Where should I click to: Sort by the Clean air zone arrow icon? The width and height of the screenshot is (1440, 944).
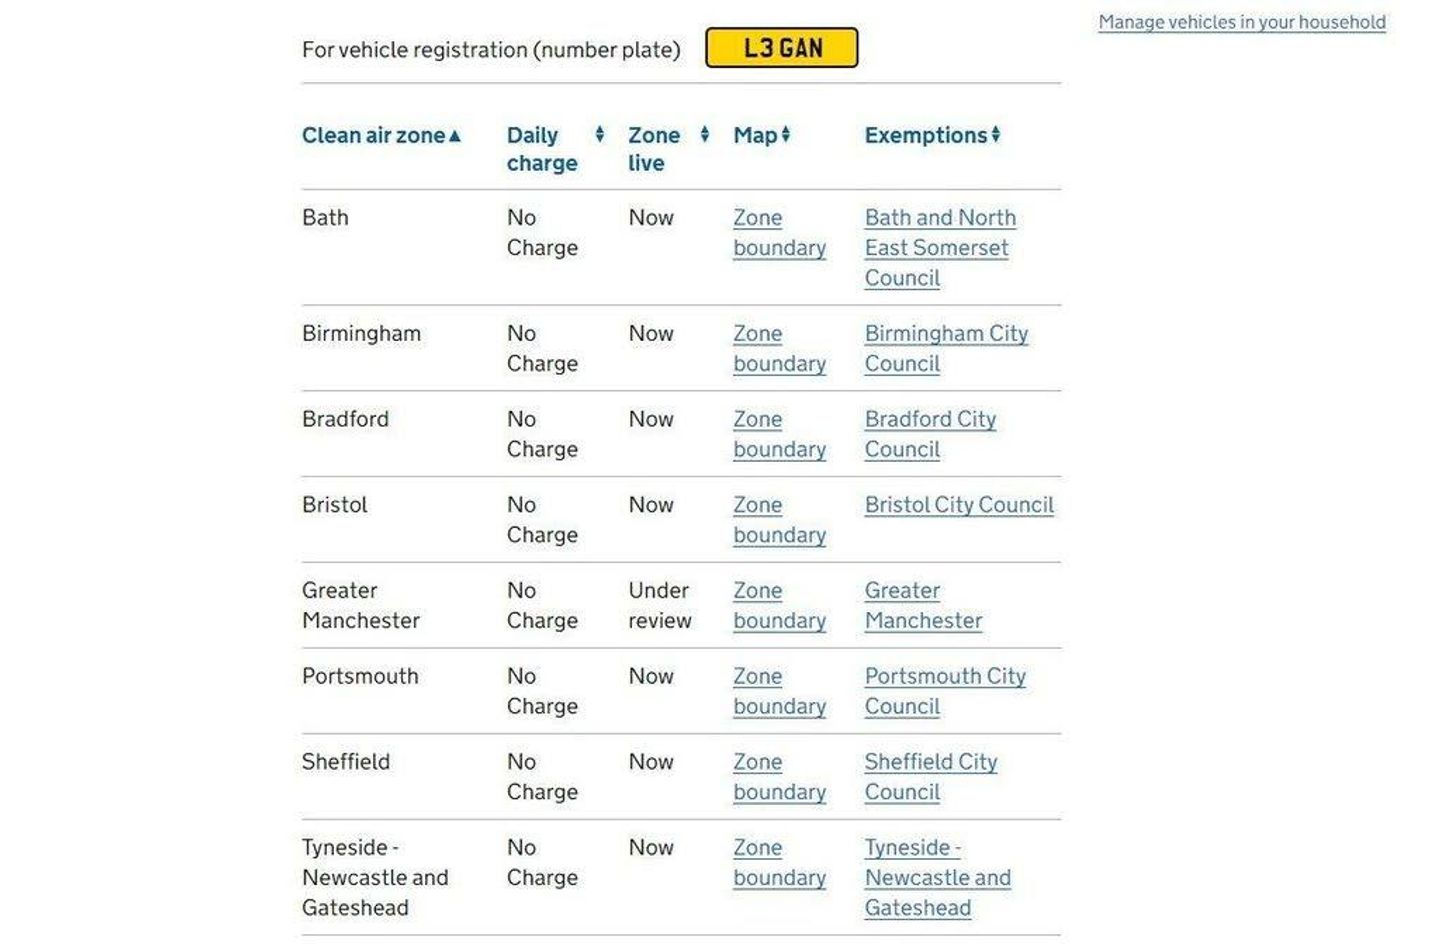455,136
